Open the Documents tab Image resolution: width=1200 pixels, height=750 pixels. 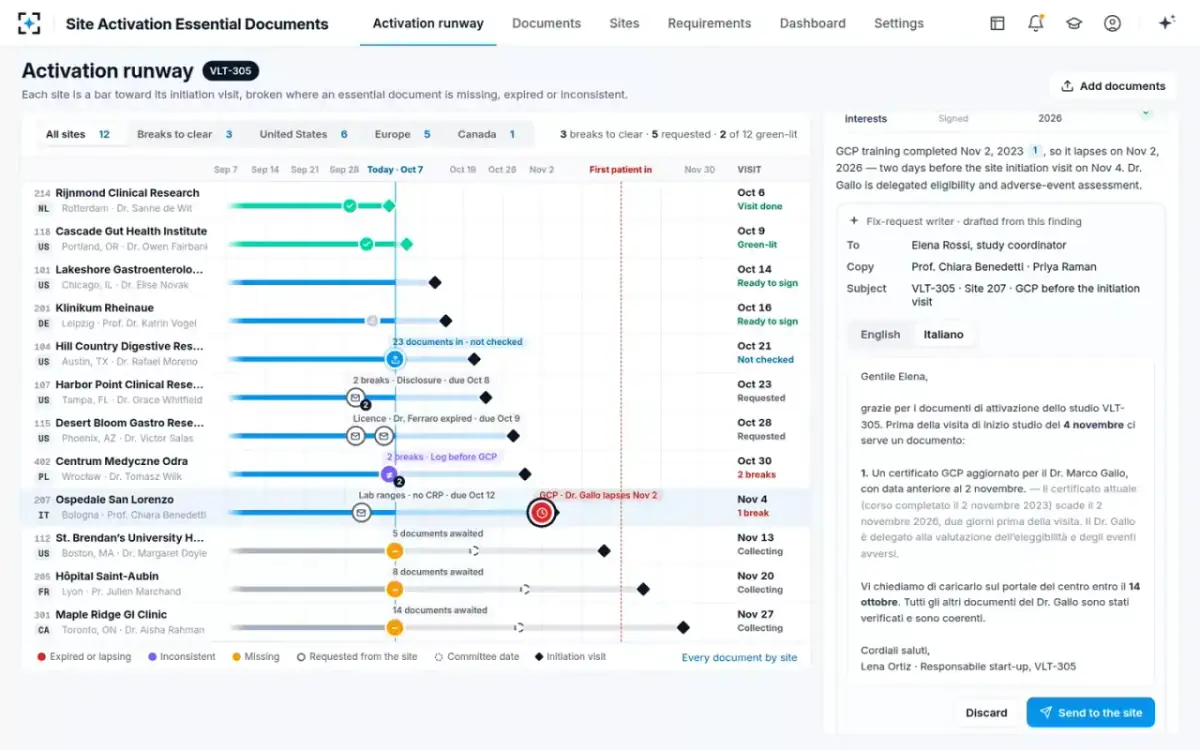coord(546,23)
